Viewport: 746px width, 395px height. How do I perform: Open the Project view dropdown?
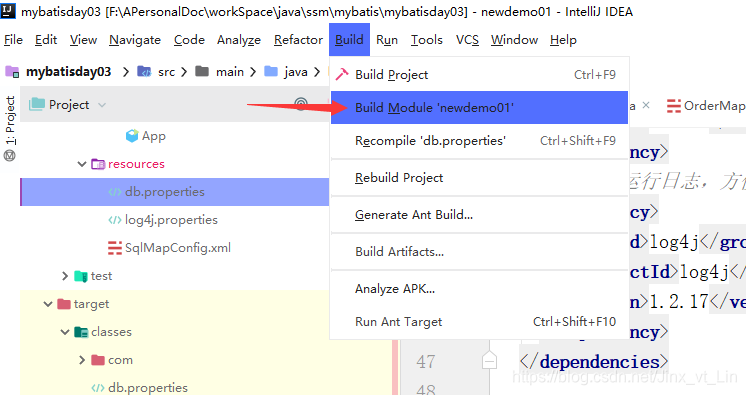point(102,105)
